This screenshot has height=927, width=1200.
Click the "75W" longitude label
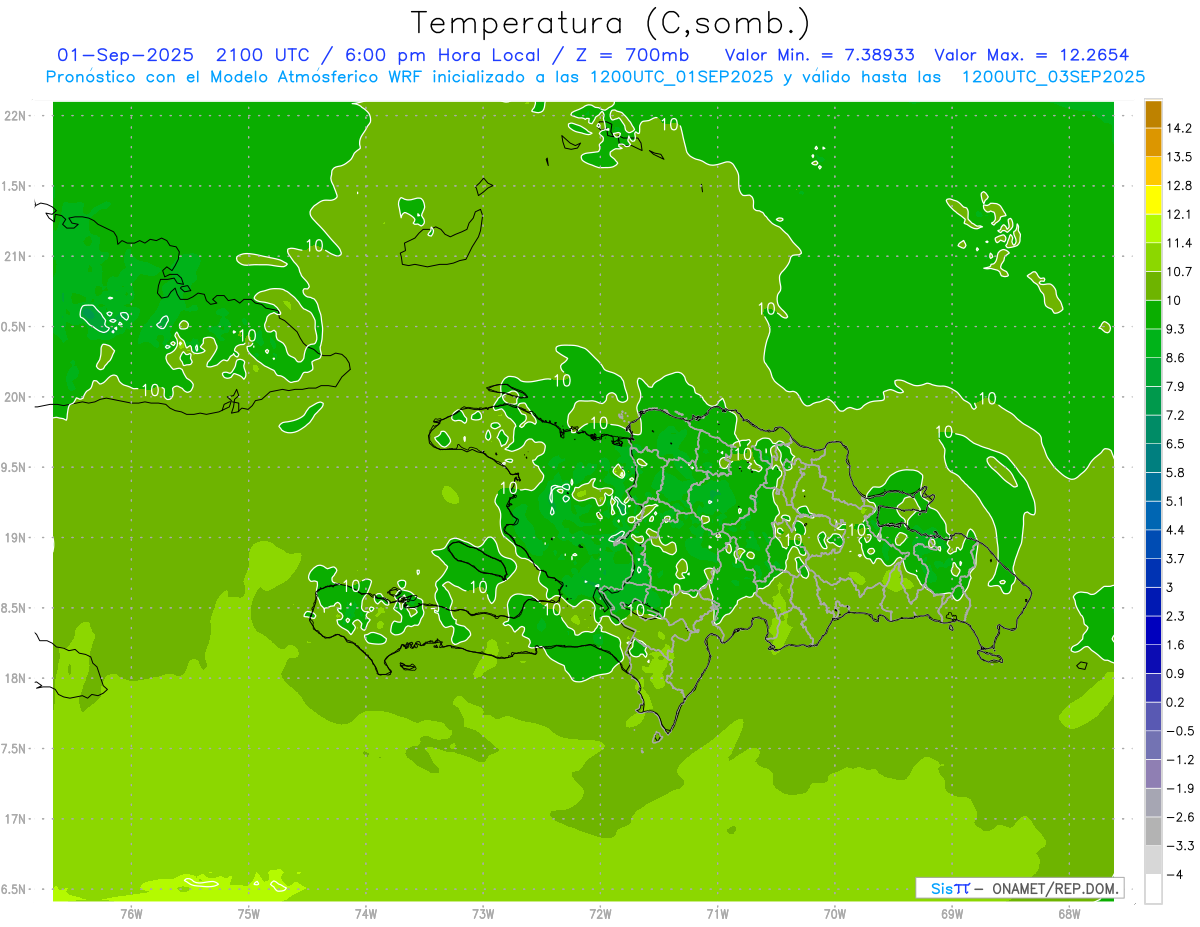(x=249, y=913)
